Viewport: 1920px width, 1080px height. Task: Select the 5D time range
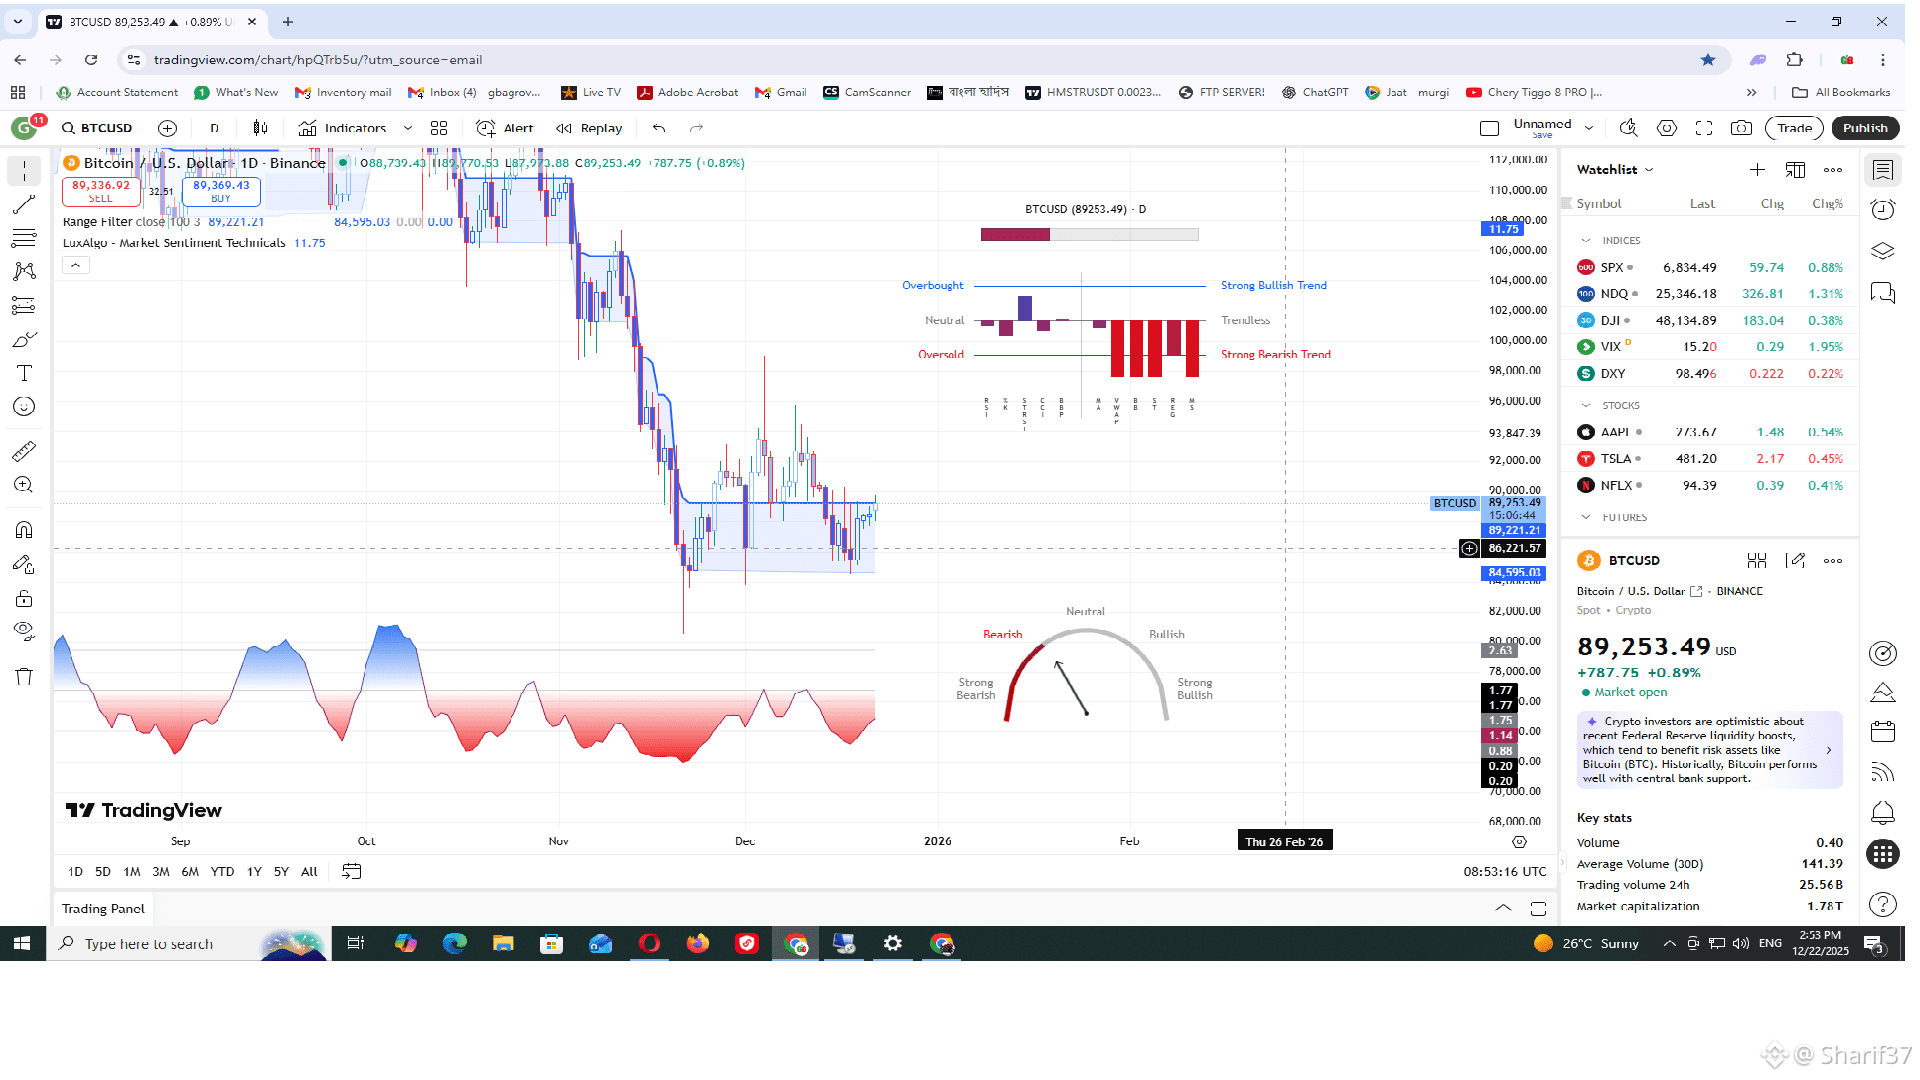click(x=103, y=872)
